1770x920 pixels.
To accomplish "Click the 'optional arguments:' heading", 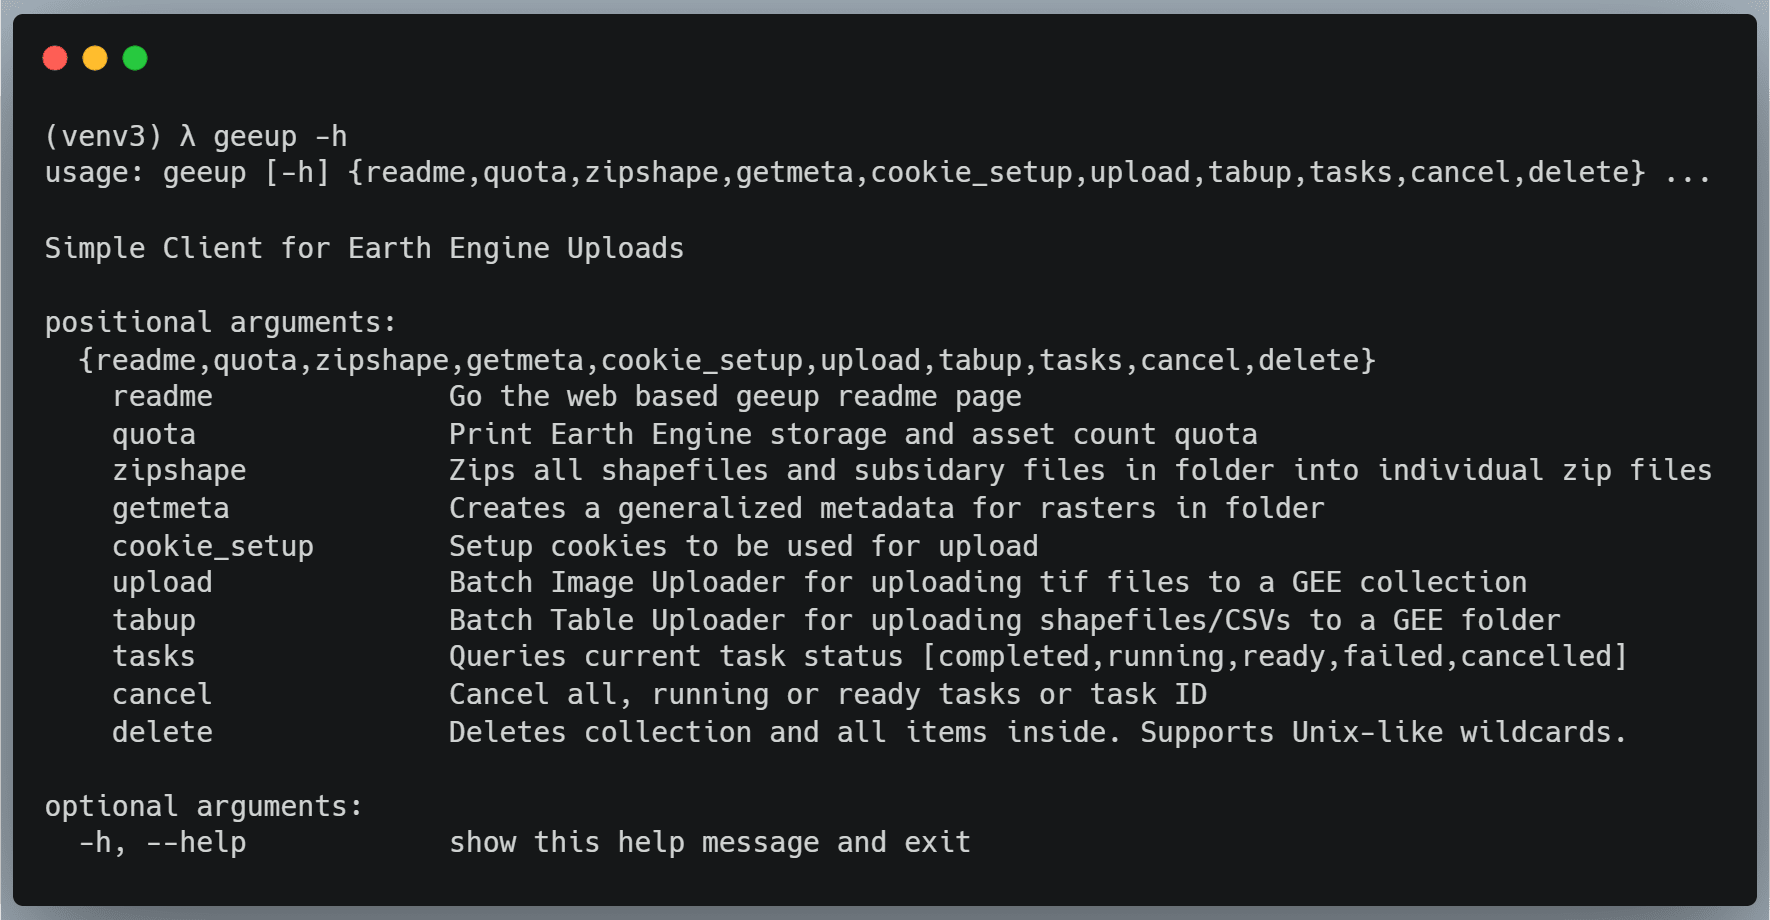I will pos(204,807).
